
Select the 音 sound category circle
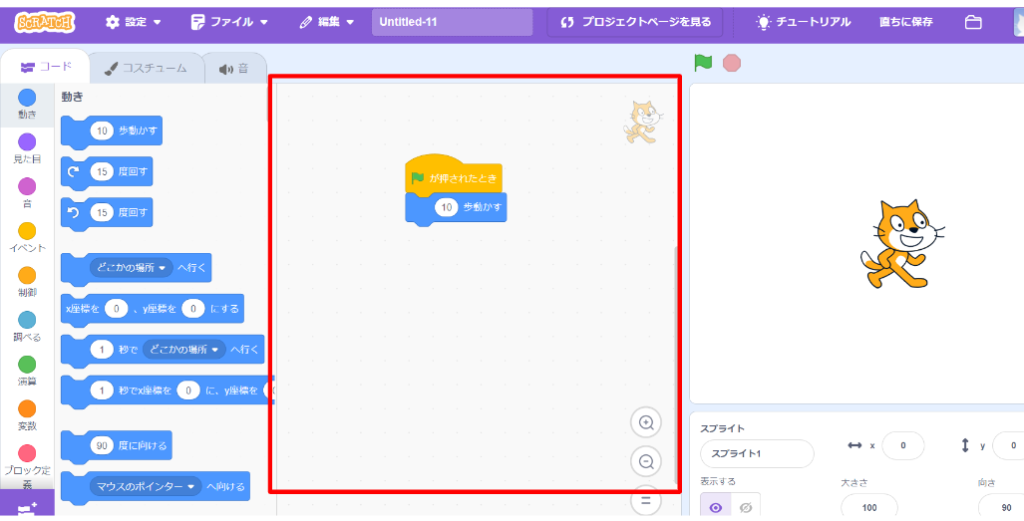(27, 187)
